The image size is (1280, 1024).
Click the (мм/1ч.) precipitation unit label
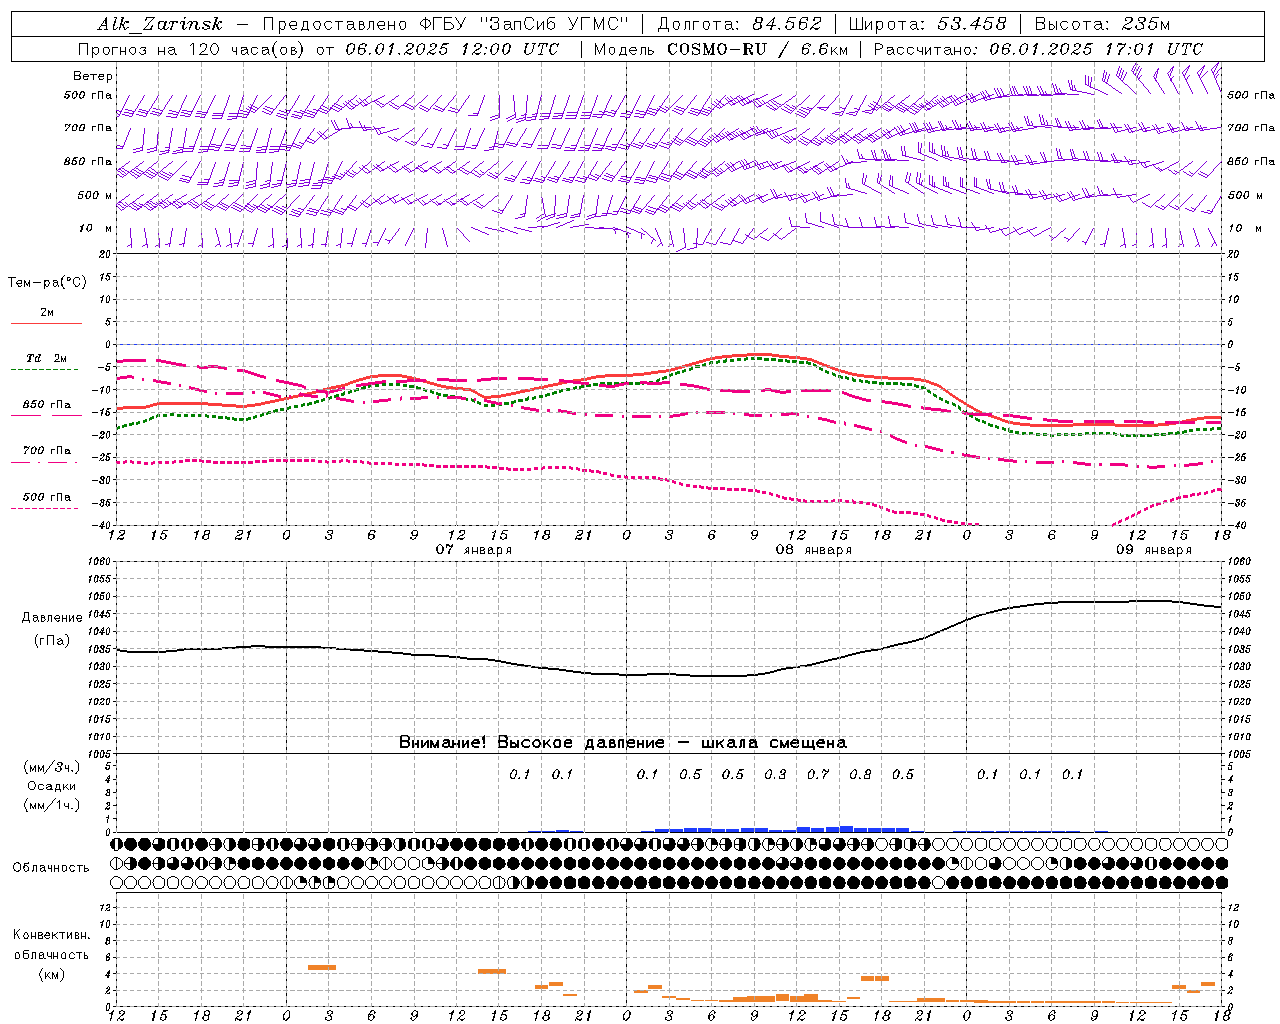click(x=52, y=805)
